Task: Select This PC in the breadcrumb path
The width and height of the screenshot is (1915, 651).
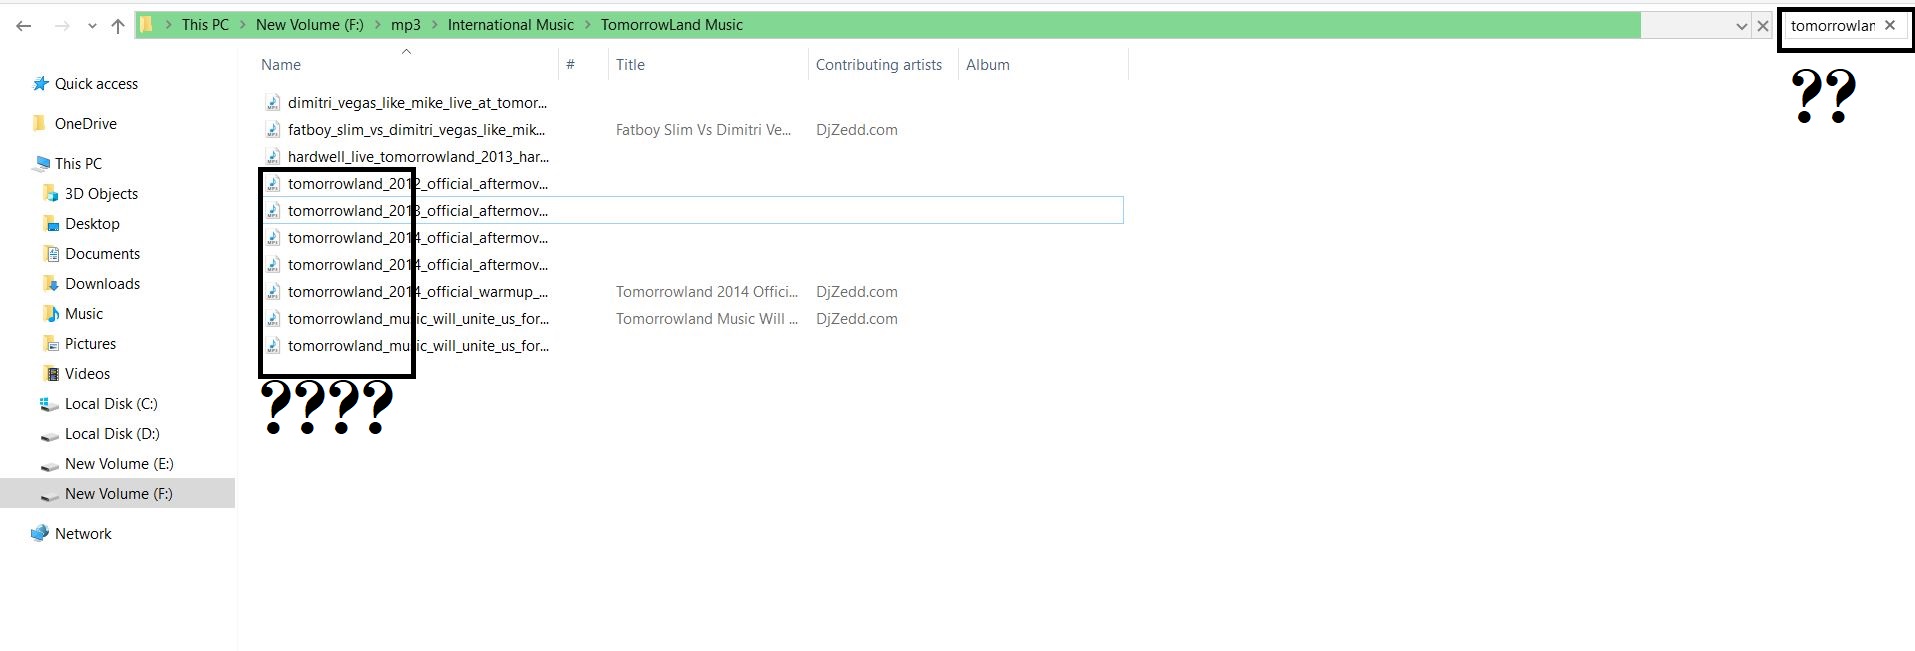Action: coord(205,25)
